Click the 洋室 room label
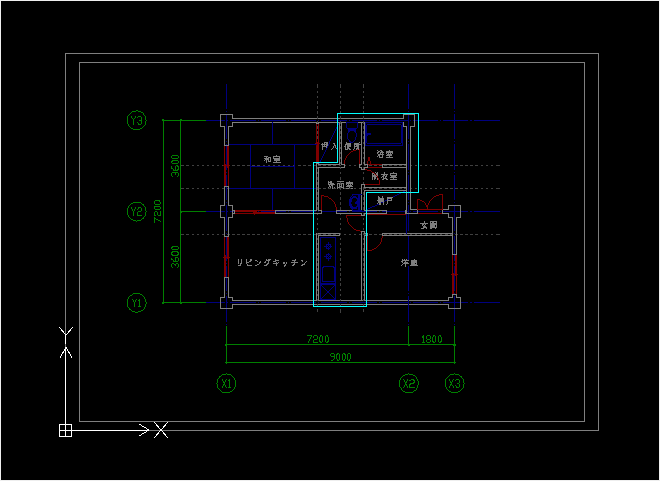This screenshot has width=660, height=481. coord(409,263)
